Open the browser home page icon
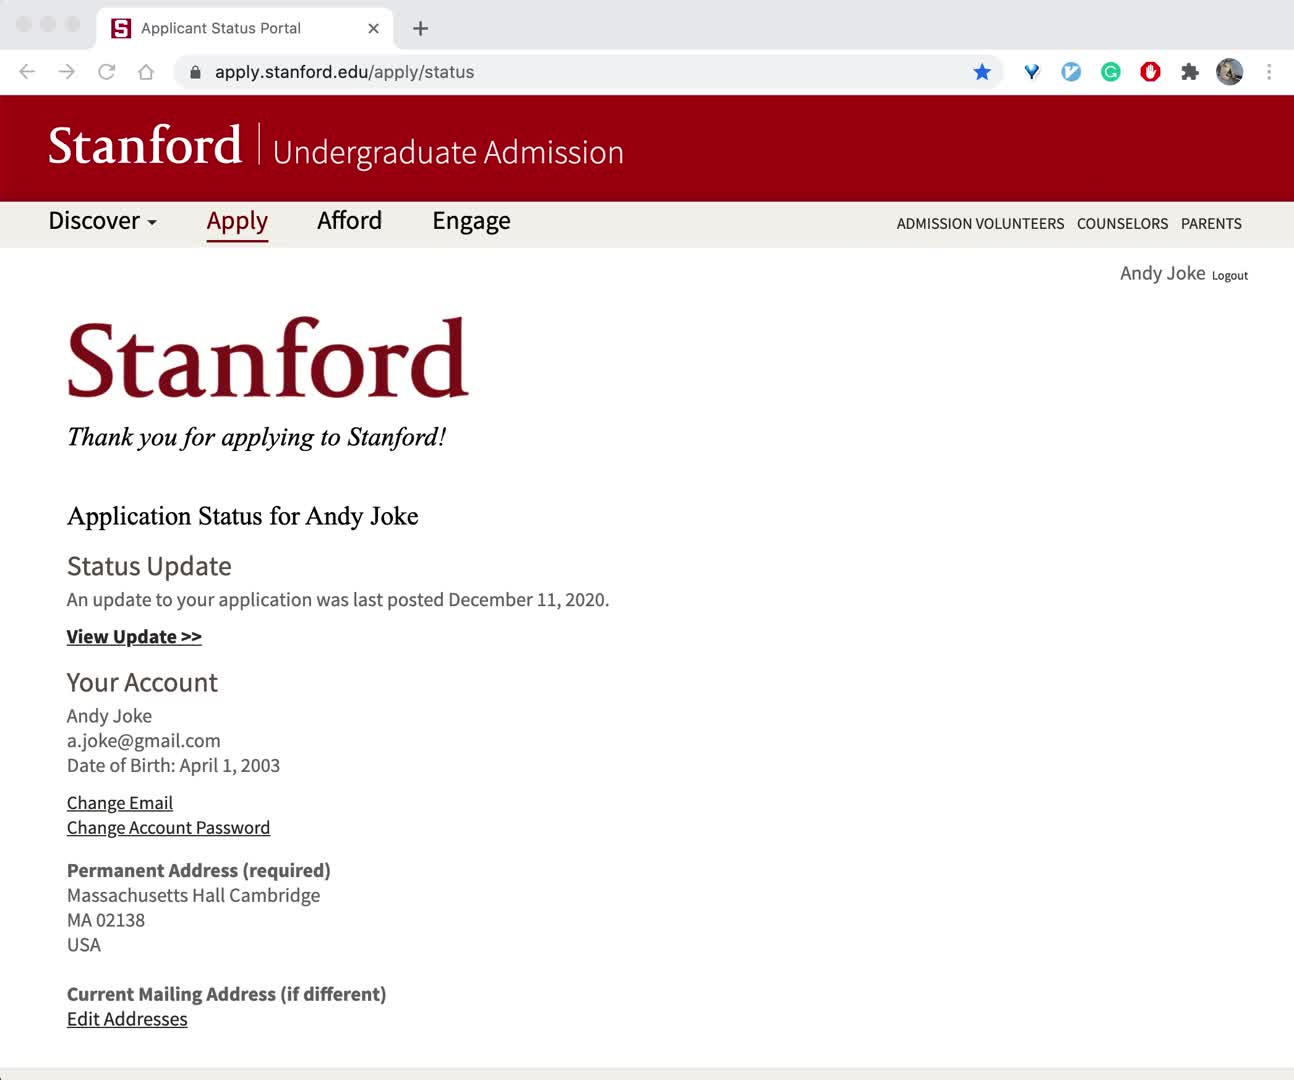Screen dimensions: 1294x1080 click(x=146, y=72)
